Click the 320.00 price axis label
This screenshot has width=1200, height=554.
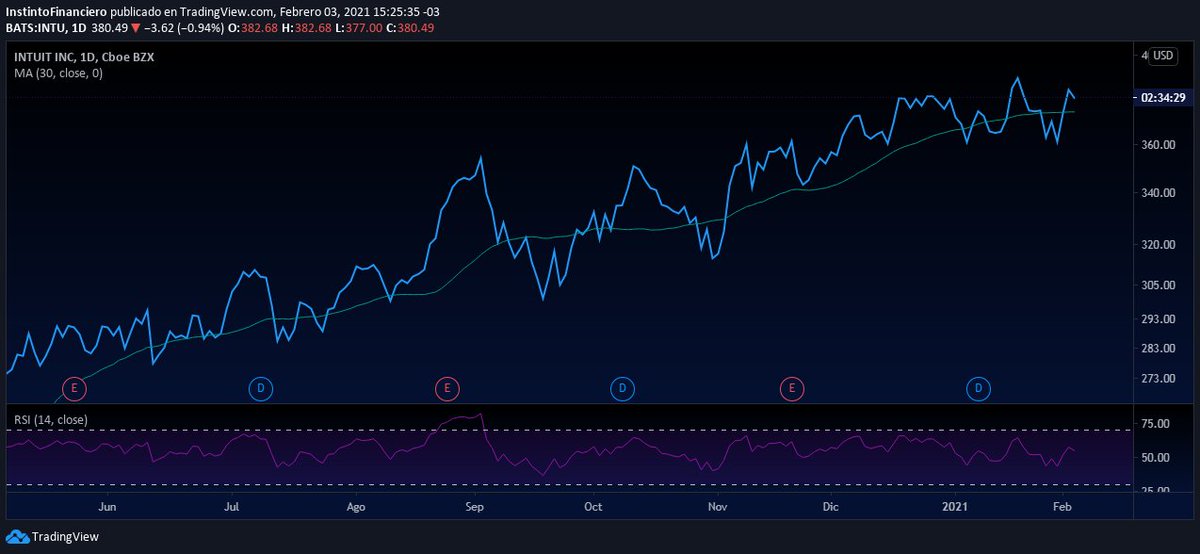(1157, 244)
